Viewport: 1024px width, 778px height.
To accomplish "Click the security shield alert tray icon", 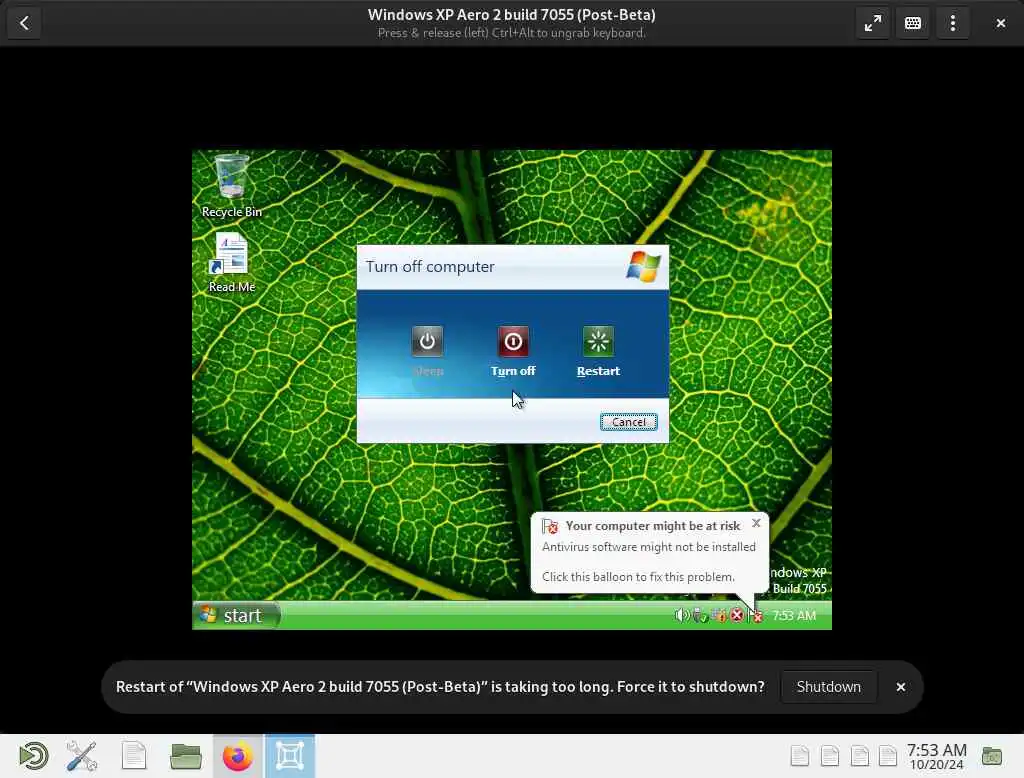I will [x=756, y=615].
